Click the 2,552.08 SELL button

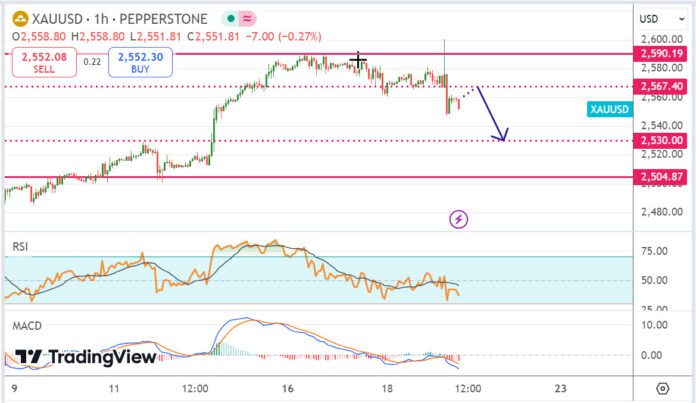click(x=44, y=64)
